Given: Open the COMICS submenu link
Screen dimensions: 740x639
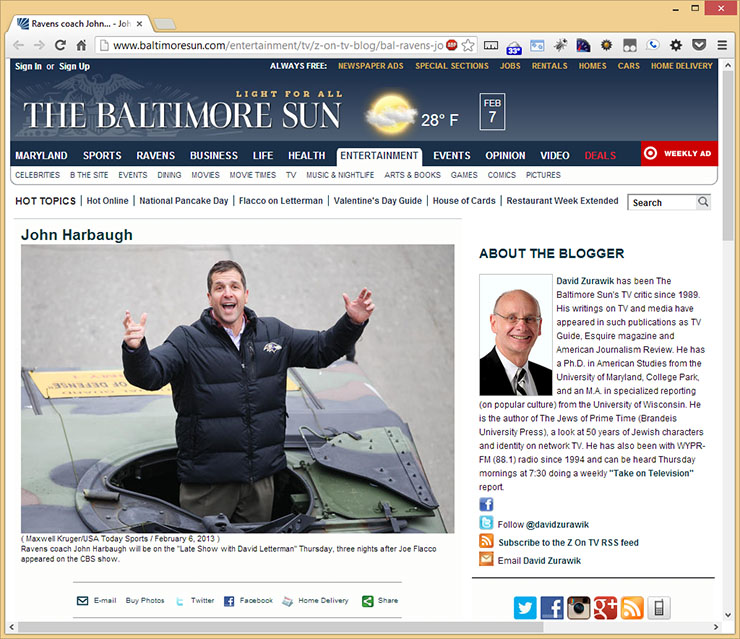Looking at the screenshot, I should pos(502,175).
